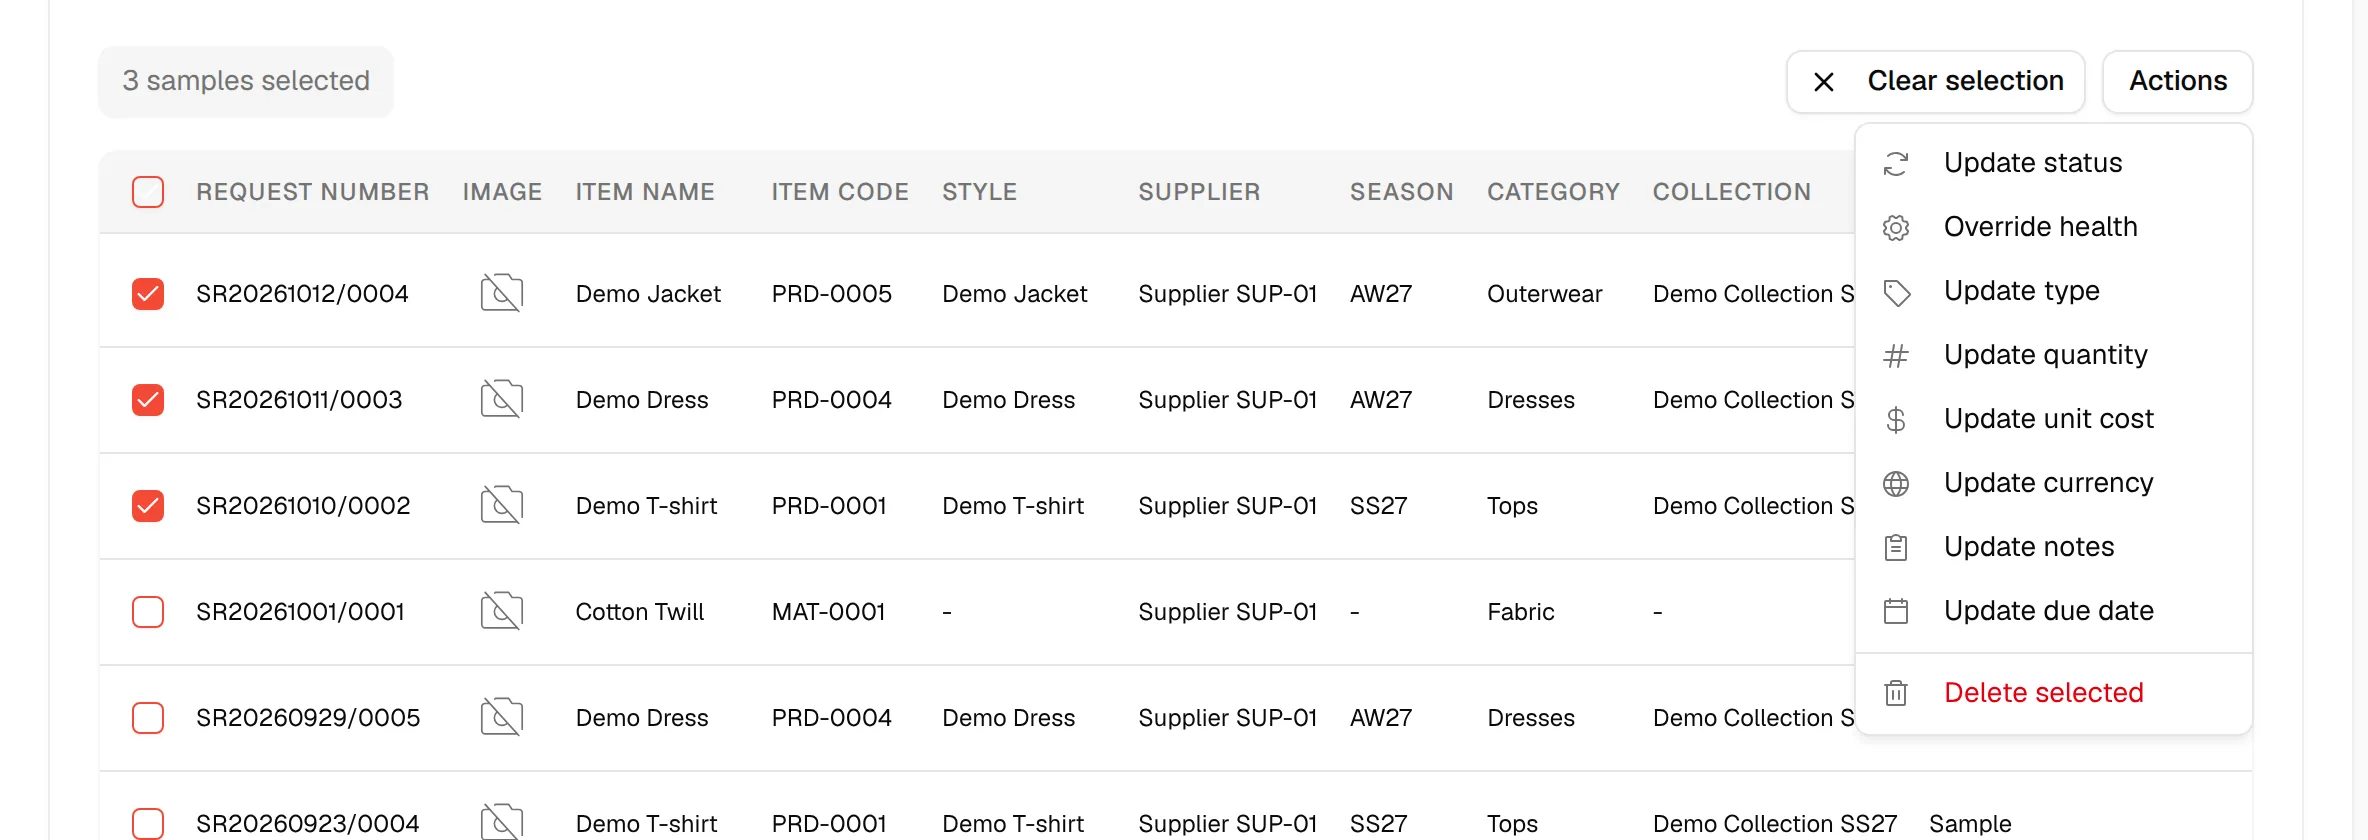Click the no-image placeholder for SR20261012/0004

[x=502, y=293]
